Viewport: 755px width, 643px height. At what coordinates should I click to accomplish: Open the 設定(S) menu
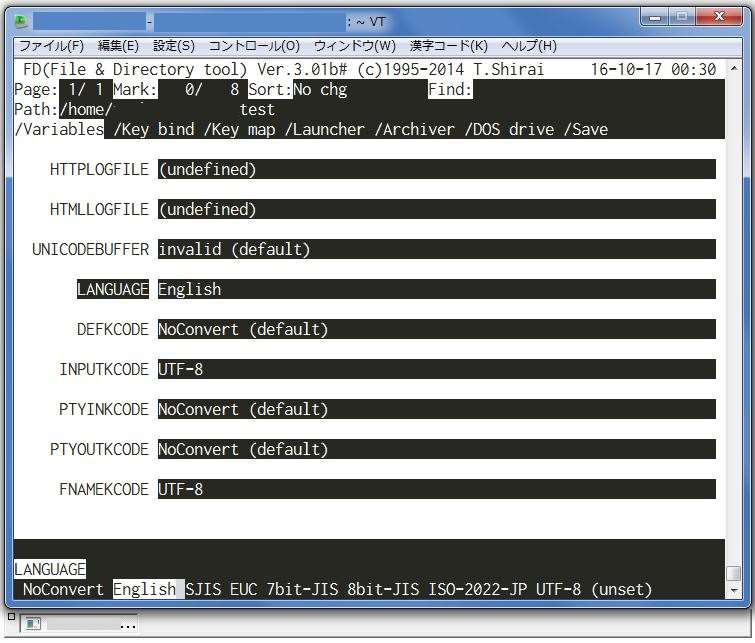pos(174,46)
